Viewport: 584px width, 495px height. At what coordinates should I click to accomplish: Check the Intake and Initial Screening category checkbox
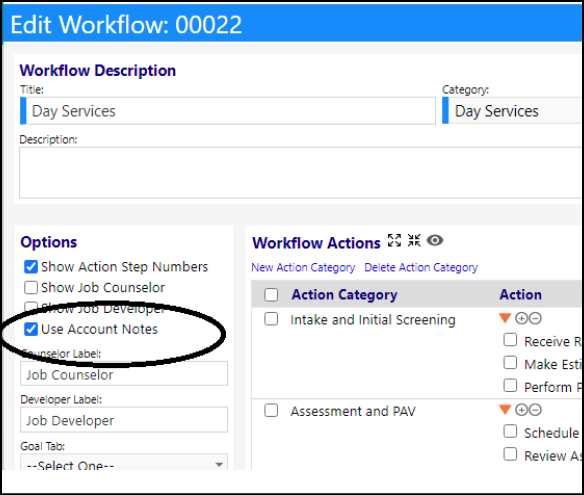pyautogui.click(x=271, y=319)
